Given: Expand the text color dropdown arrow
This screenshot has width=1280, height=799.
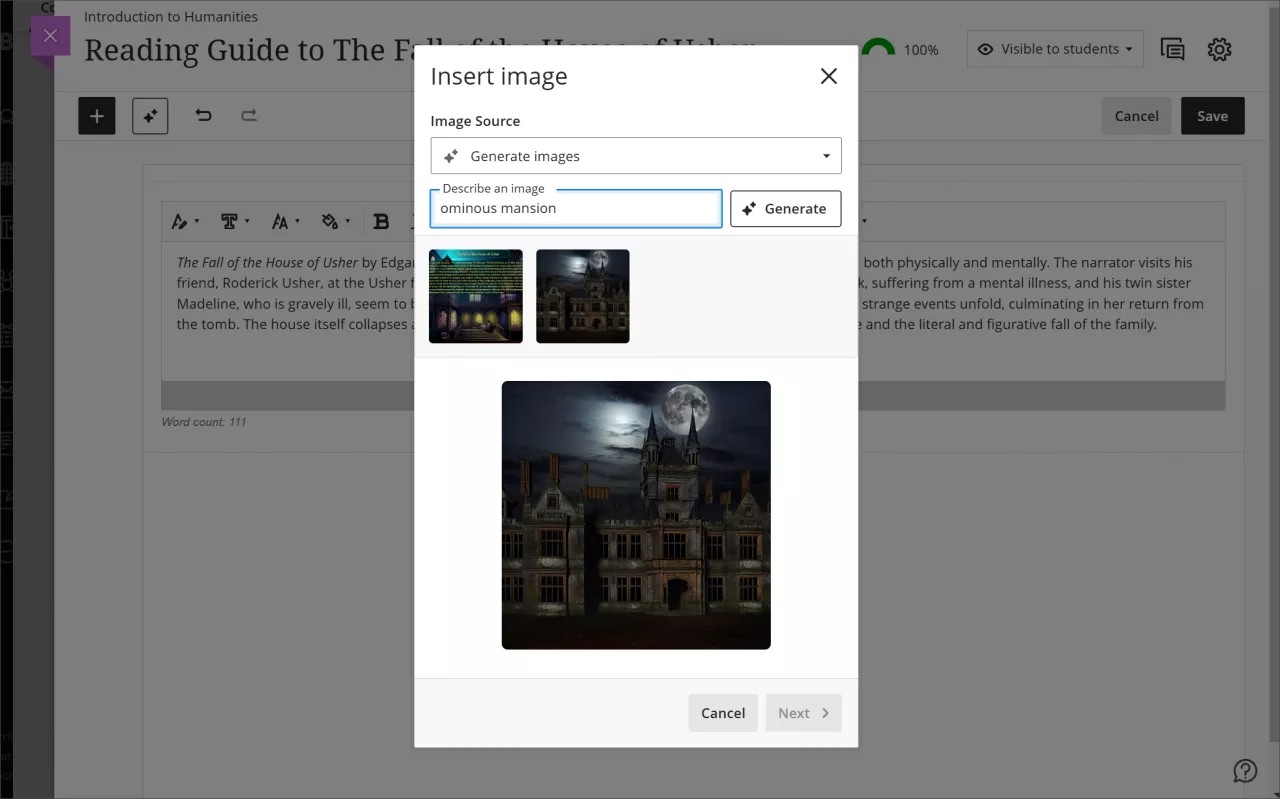Looking at the screenshot, I should [x=196, y=221].
